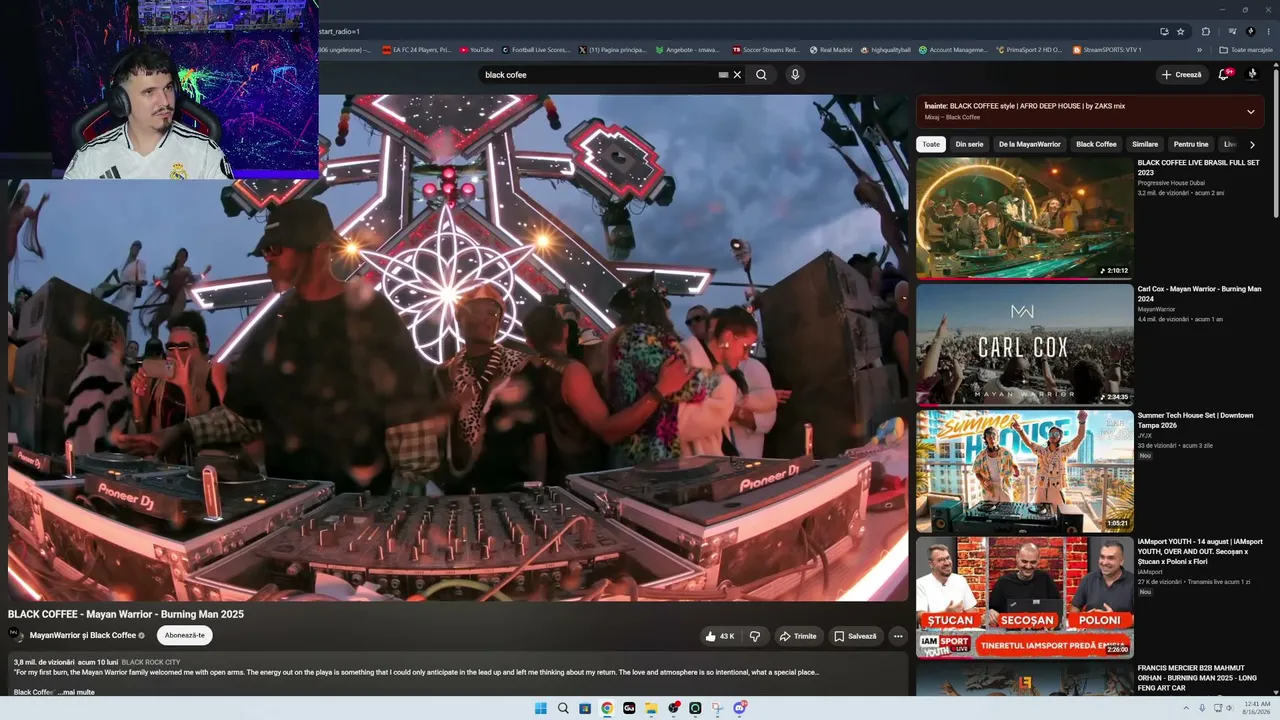The height and width of the screenshot is (720, 1280).
Task: Click the 'Summer Tech House Set' video title
Action: pyautogui.click(x=1195, y=420)
